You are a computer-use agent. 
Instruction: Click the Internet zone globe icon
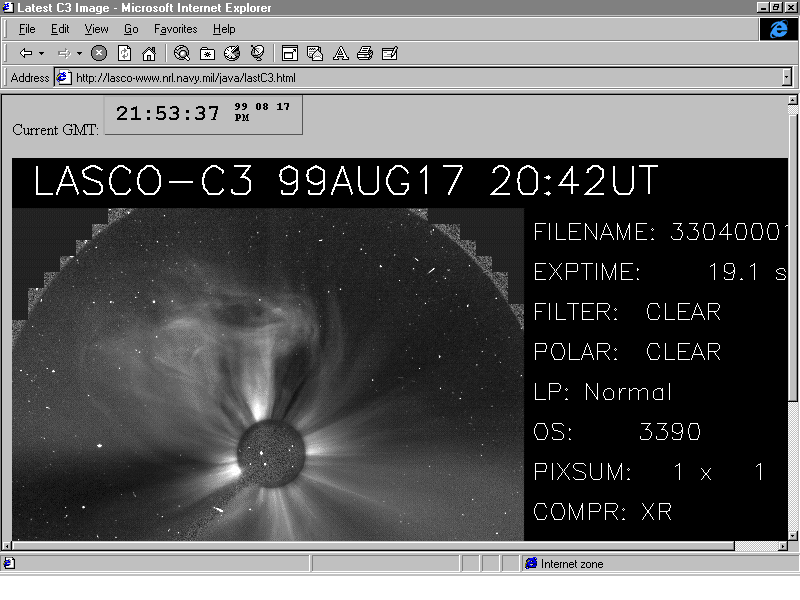click(x=531, y=563)
